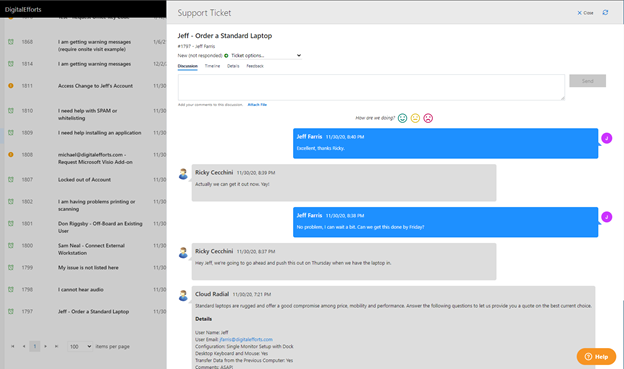Click status icon for ticket 1800

[11, 246]
